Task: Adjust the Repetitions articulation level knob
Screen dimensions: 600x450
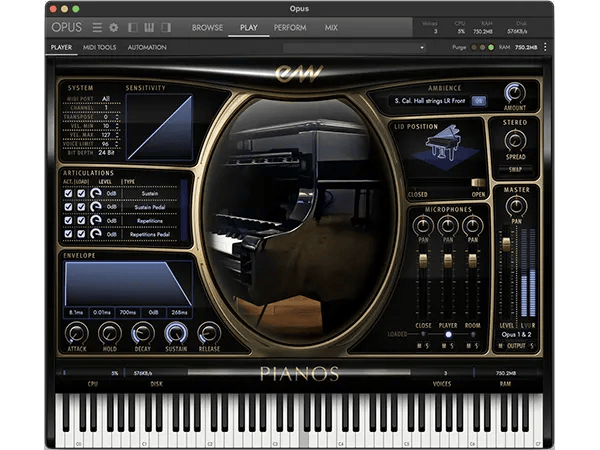Action: (x=96, y=220)
